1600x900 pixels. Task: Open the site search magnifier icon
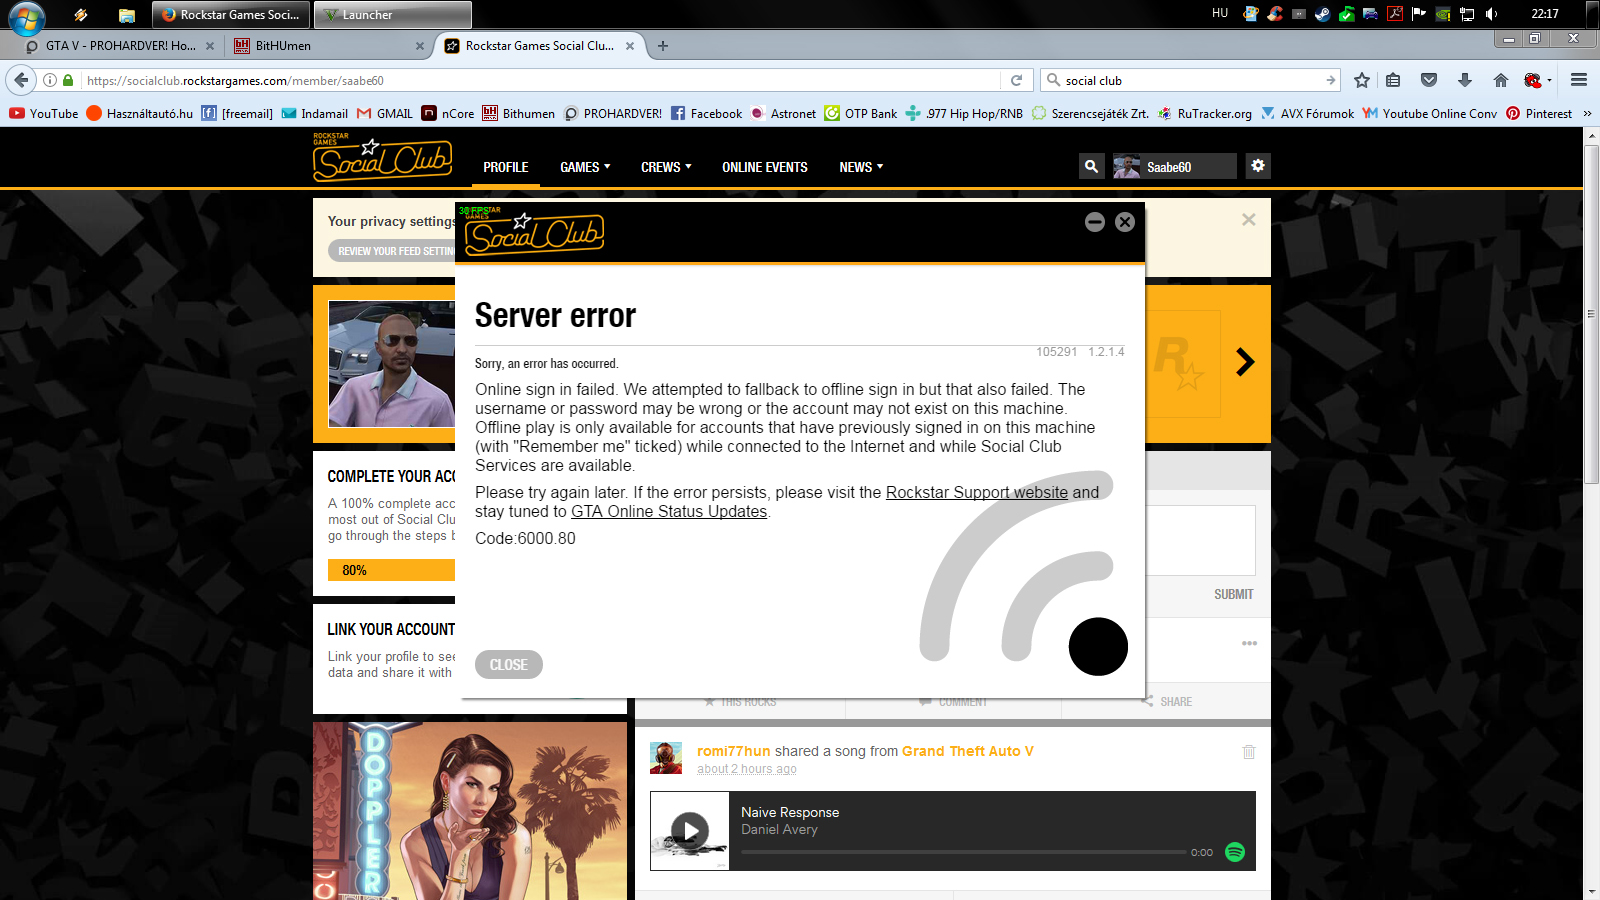(x=1091, y=166)
